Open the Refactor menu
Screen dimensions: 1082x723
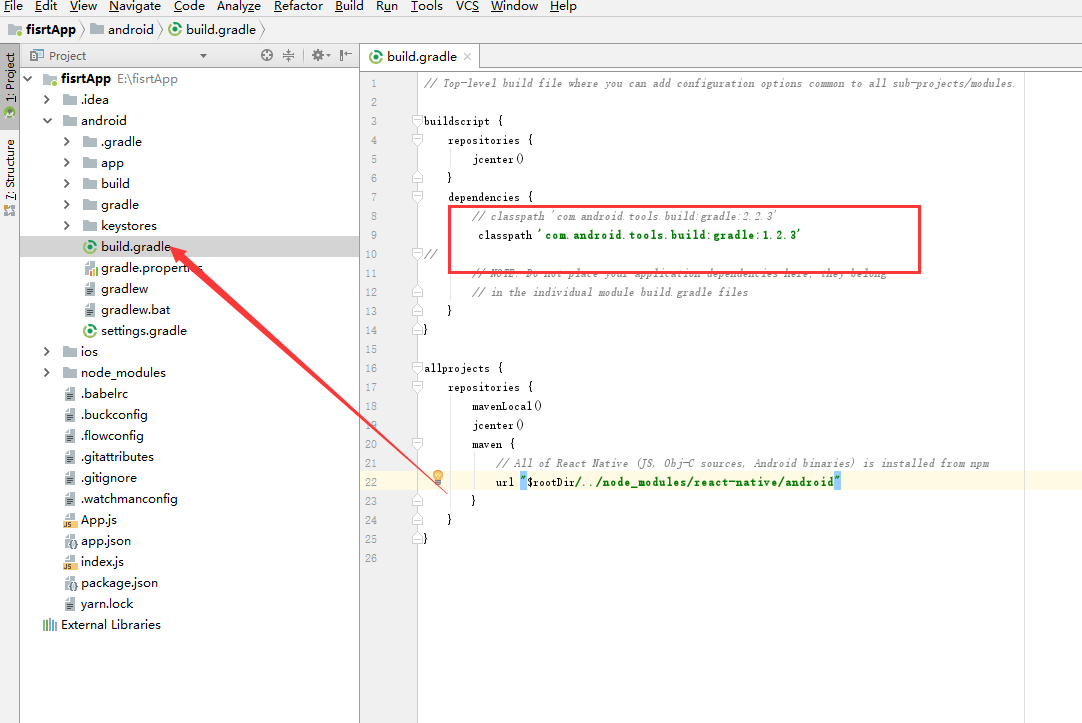(x=298, y=6)
